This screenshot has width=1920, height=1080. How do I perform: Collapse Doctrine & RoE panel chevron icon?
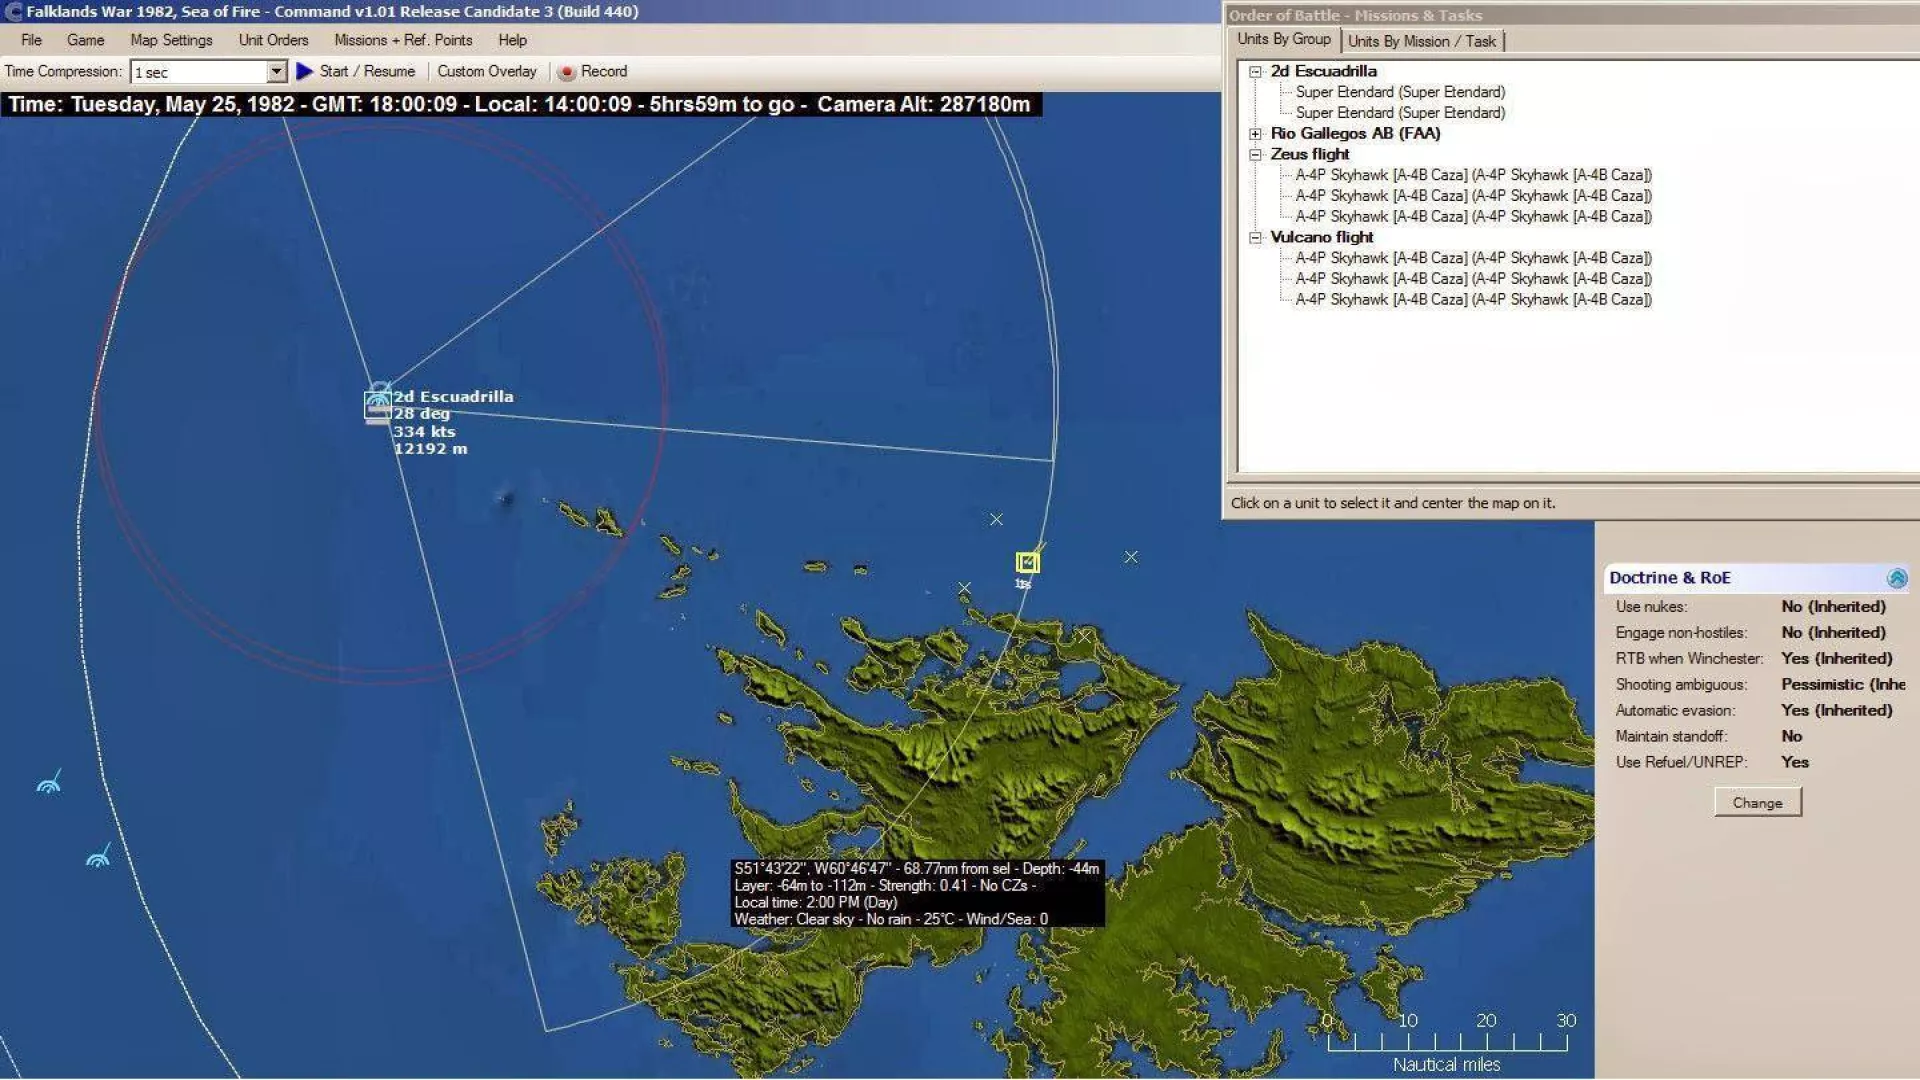(1896, 578)
